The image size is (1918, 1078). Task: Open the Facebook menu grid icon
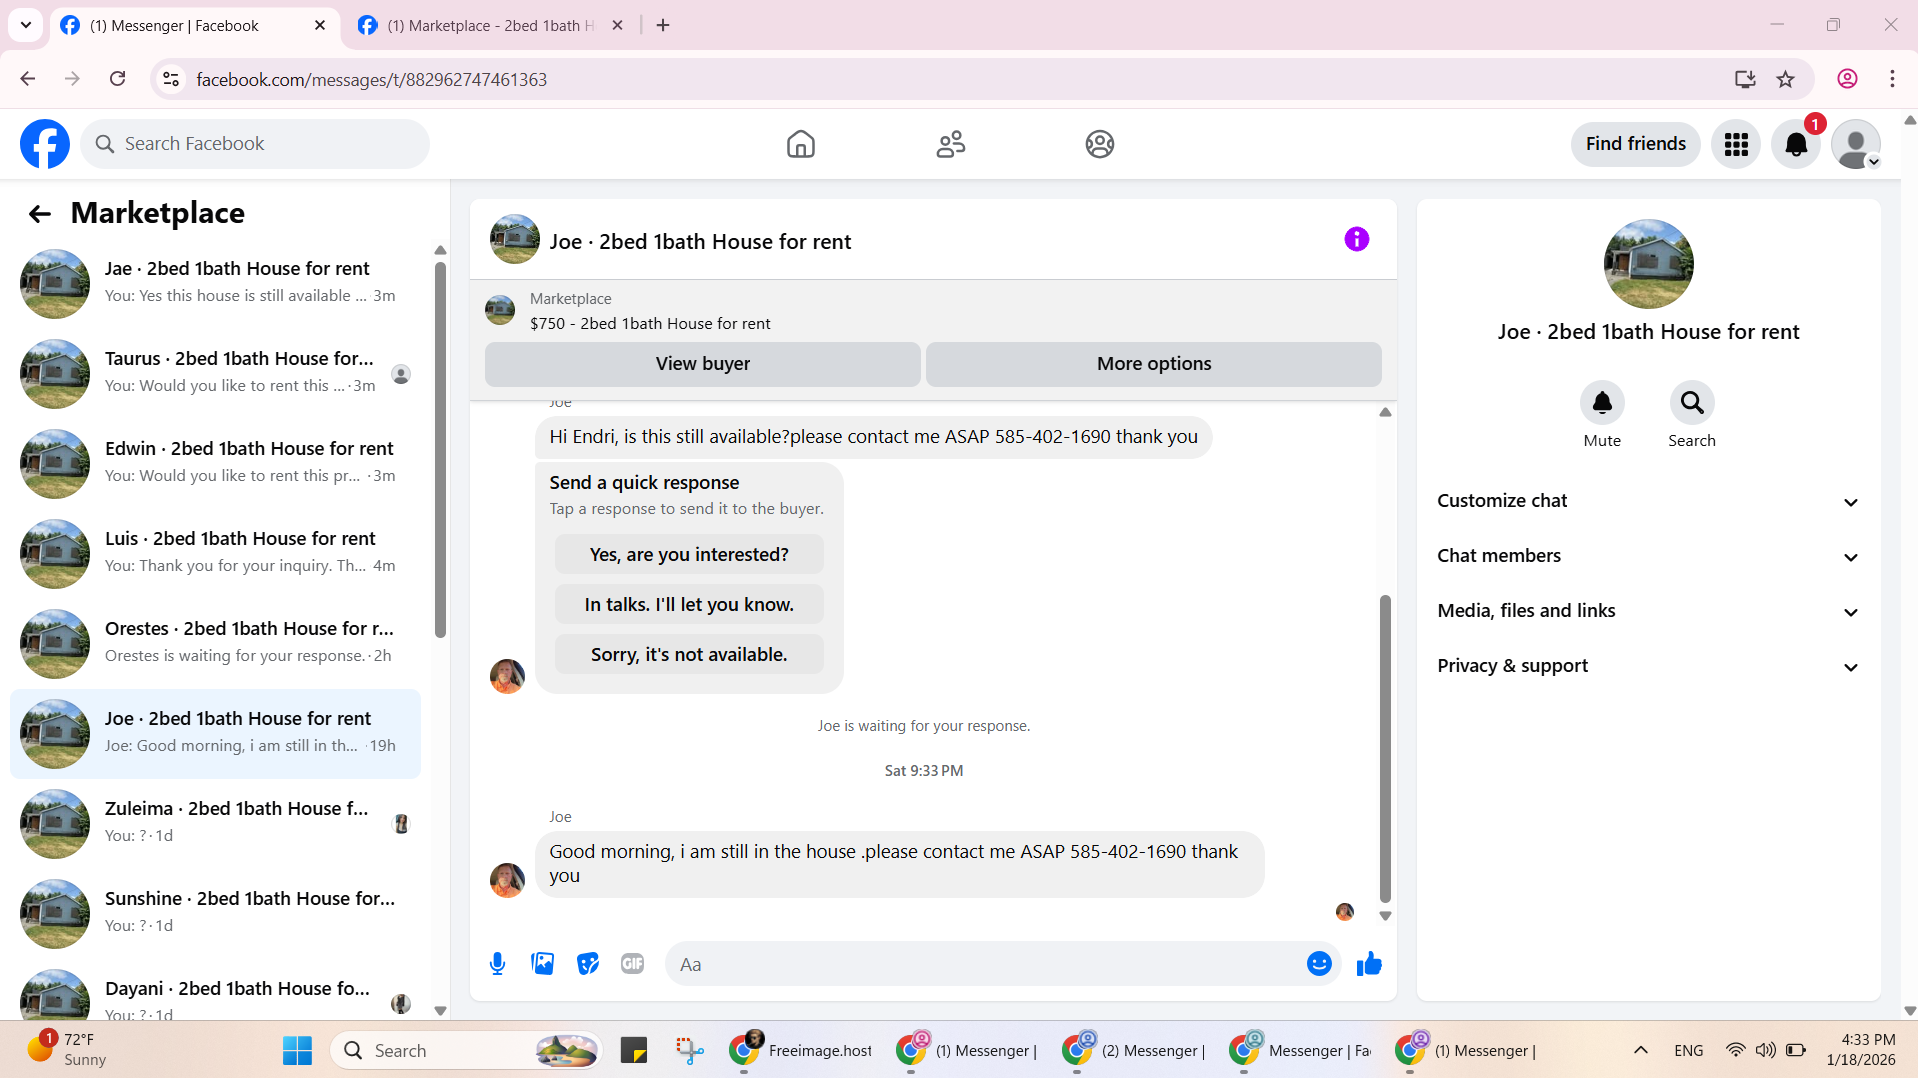(1736, 144)
